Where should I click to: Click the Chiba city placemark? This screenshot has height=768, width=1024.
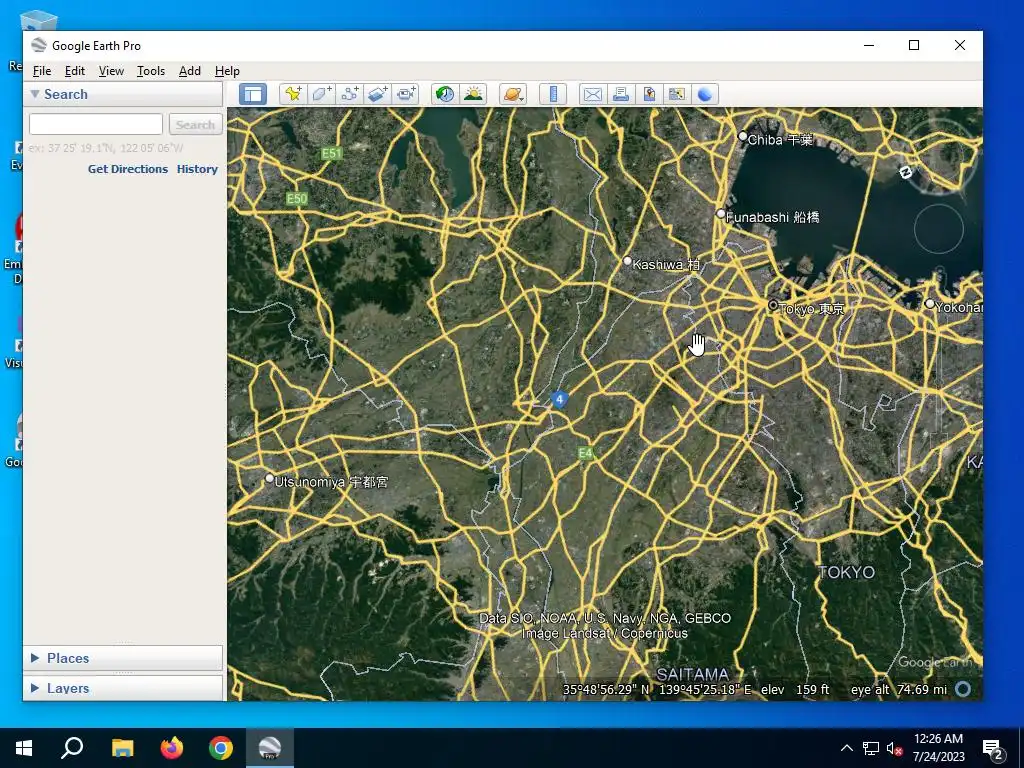[743, 136]
